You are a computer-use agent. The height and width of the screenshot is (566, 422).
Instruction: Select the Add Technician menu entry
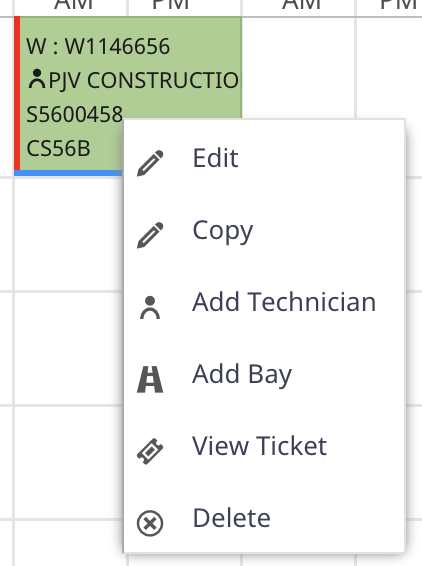pos(264,302)
